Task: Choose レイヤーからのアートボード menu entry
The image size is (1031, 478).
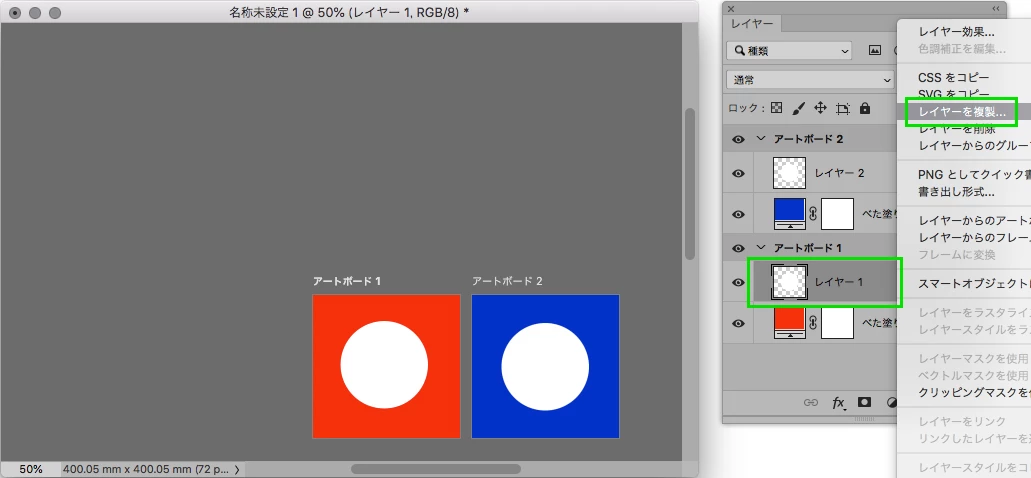Action: [974, 221]
